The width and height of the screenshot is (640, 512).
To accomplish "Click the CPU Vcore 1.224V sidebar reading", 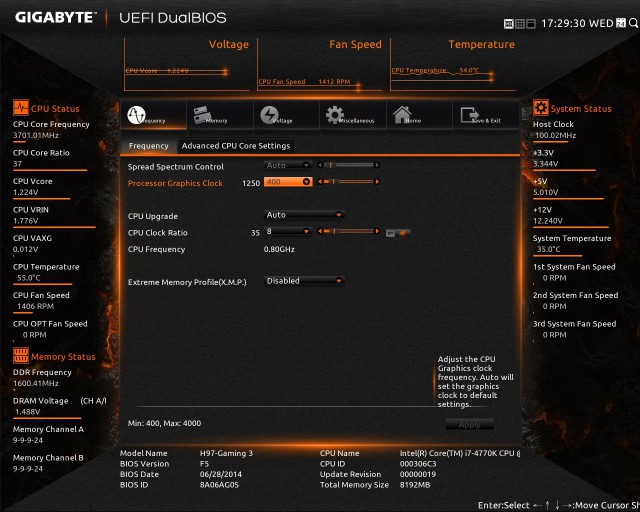I will click(25, 192).
